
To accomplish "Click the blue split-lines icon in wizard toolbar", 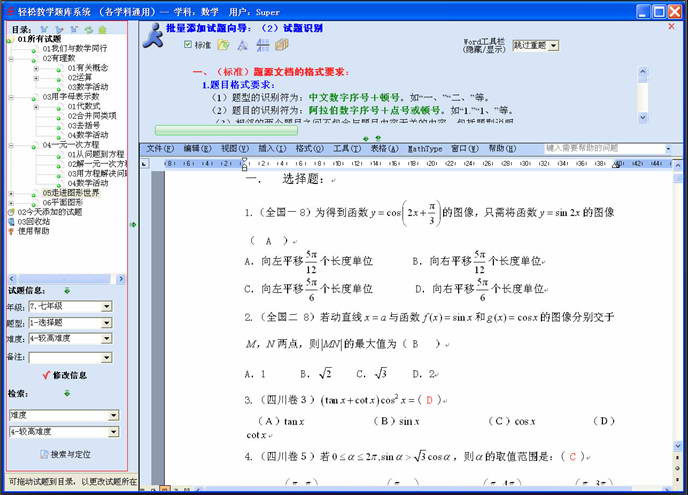I will click(x=262, y=45).
